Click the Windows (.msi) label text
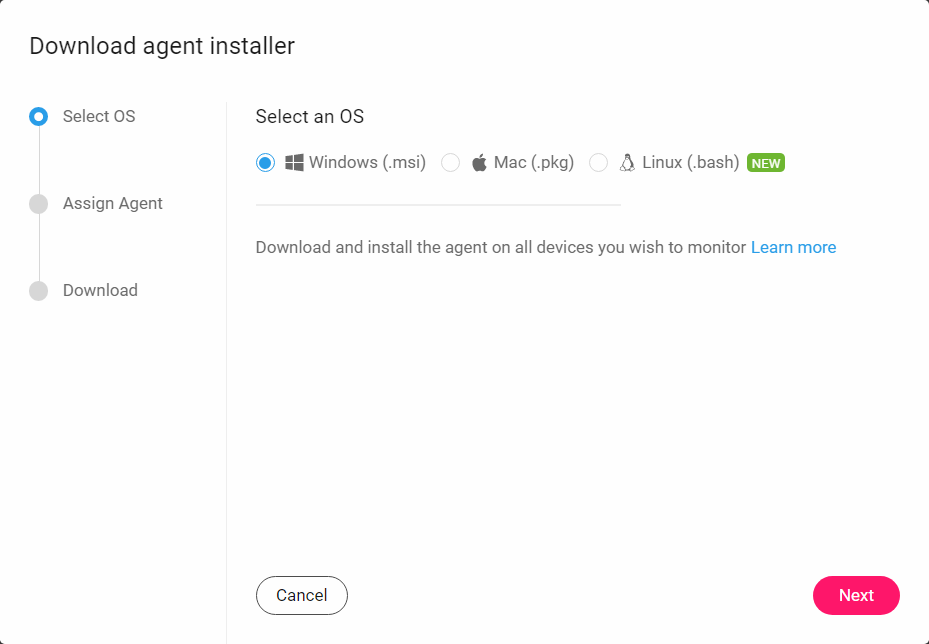The image size is (929, 644). click(368, 162)
